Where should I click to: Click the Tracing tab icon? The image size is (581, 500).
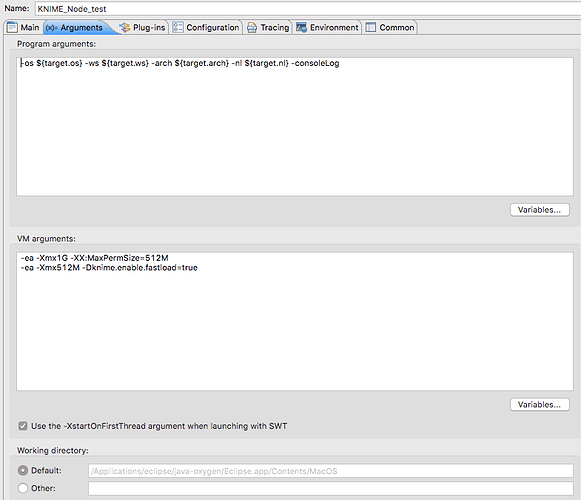click(252, 27)
